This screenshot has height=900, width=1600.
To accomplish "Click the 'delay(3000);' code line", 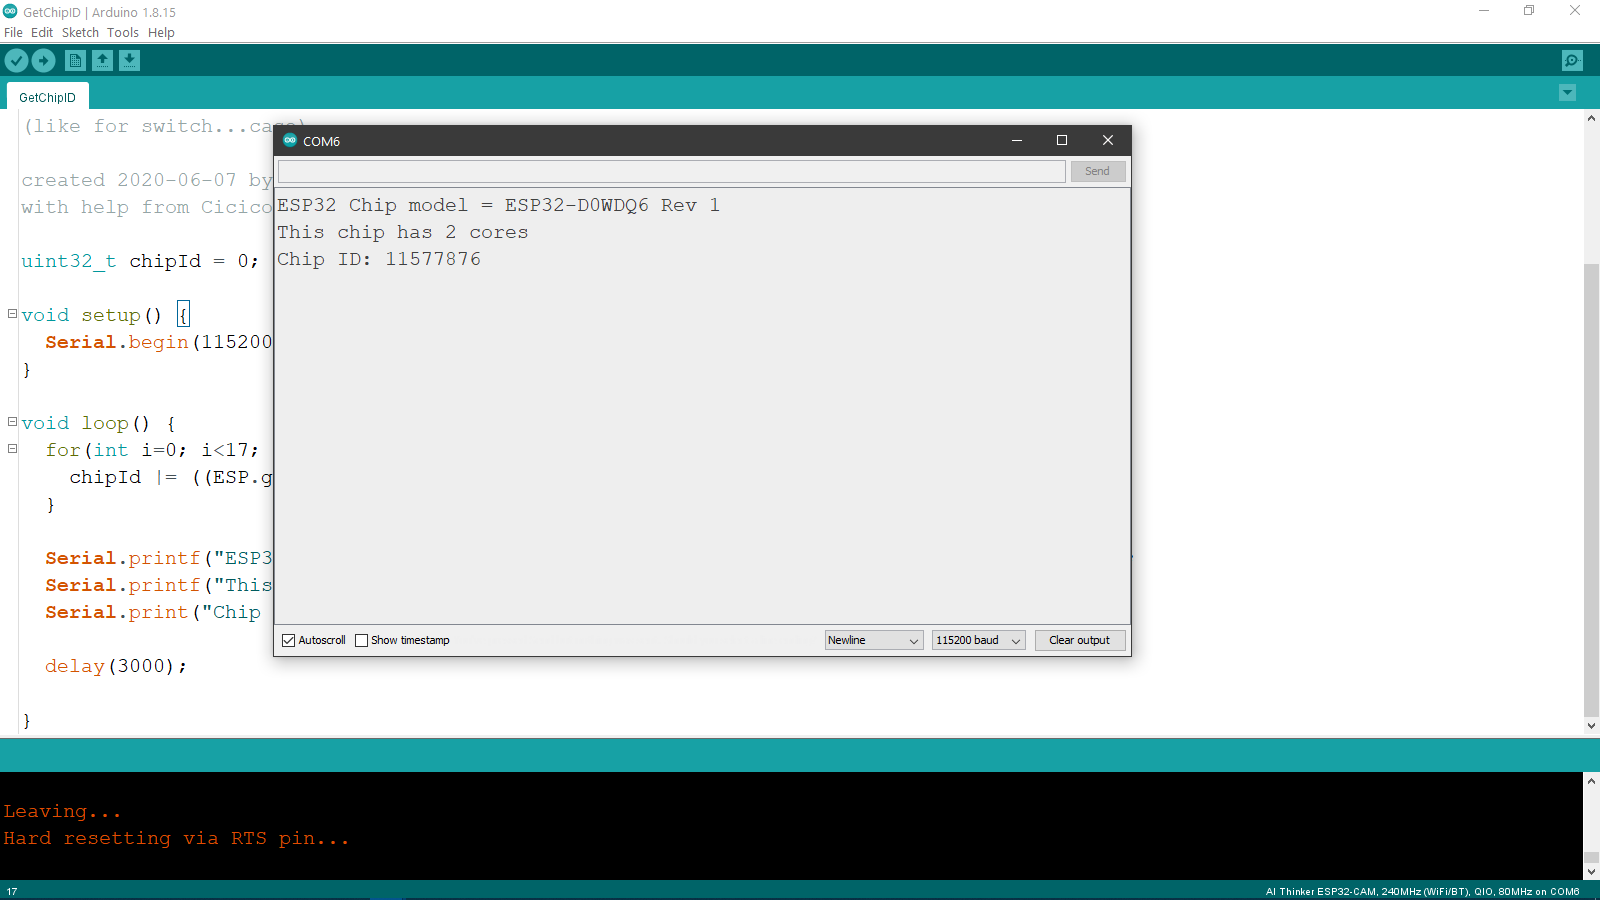I will (116, 666).
